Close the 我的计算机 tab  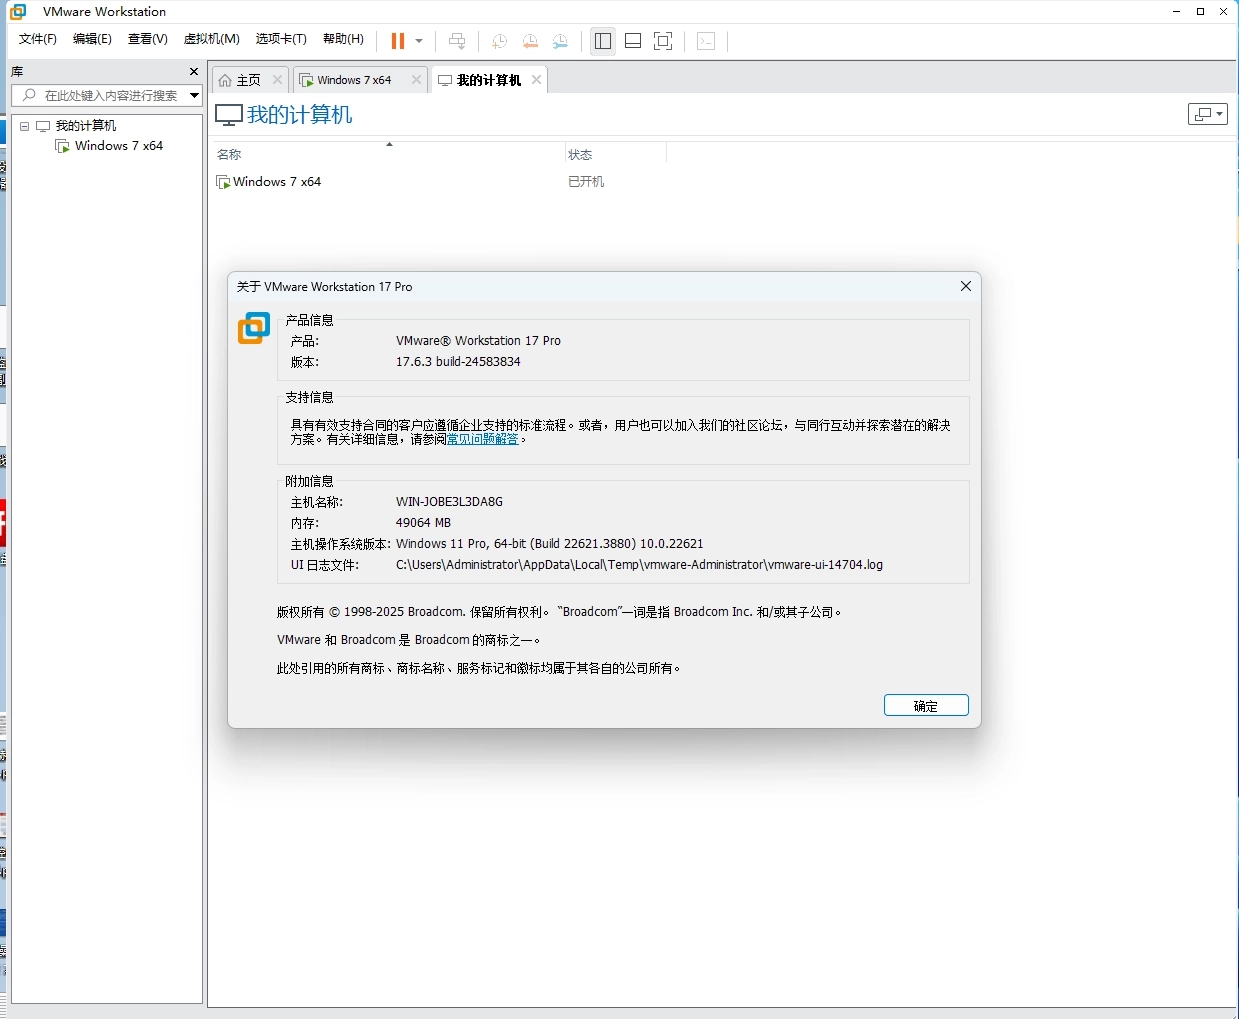tap(537, 80)
